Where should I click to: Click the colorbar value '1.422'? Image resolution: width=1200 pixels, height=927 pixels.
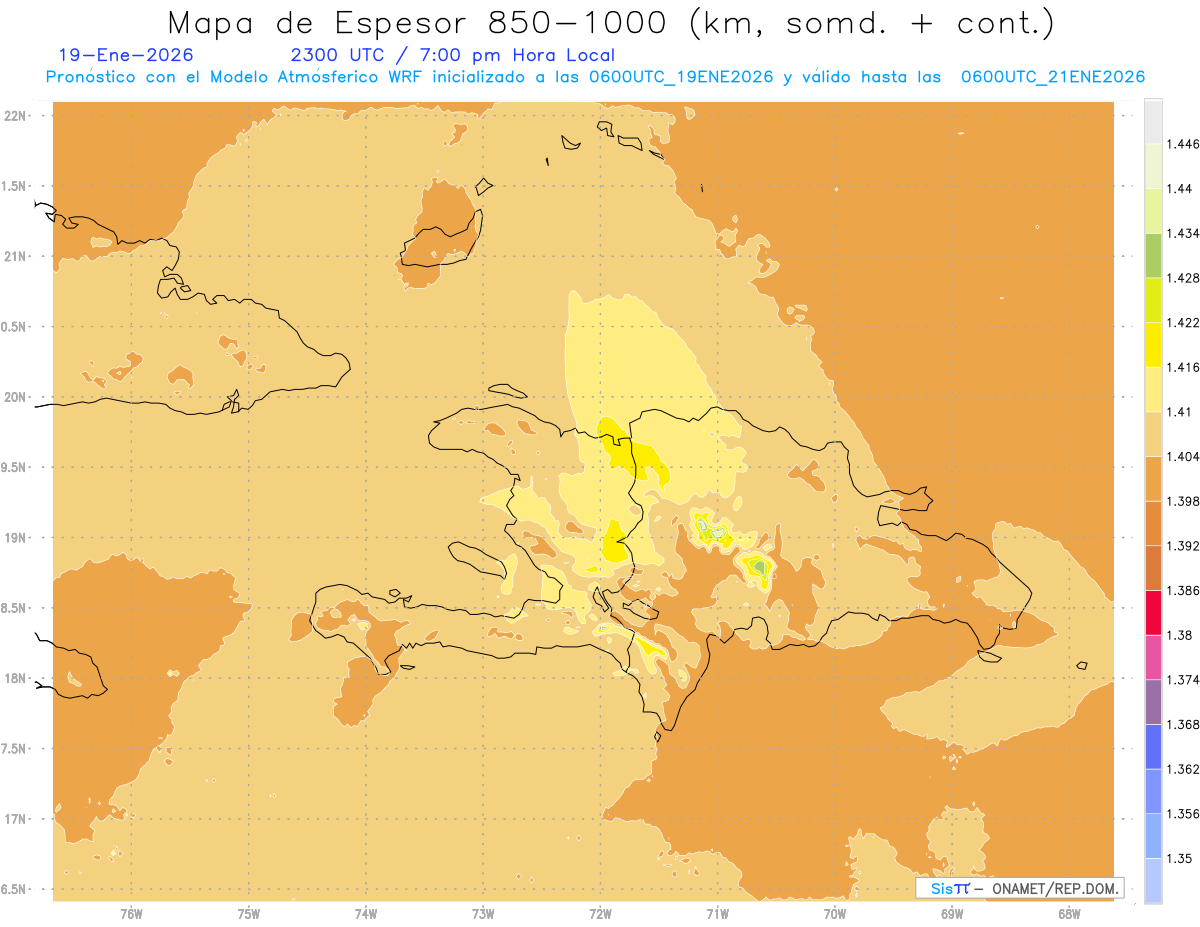pos(1183,322)
